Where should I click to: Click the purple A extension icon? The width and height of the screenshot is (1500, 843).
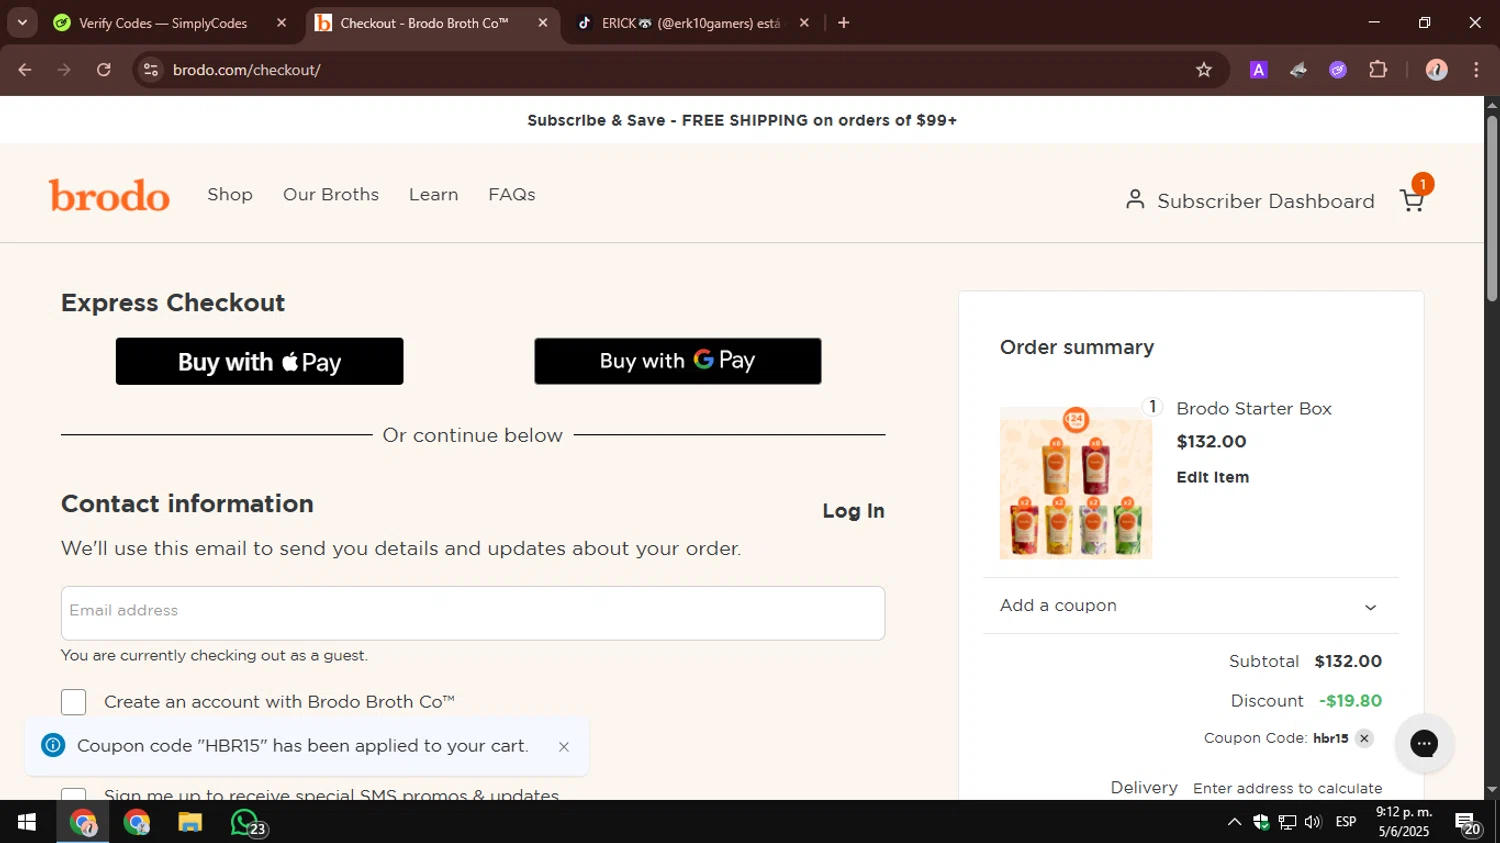click(1259, 70)
